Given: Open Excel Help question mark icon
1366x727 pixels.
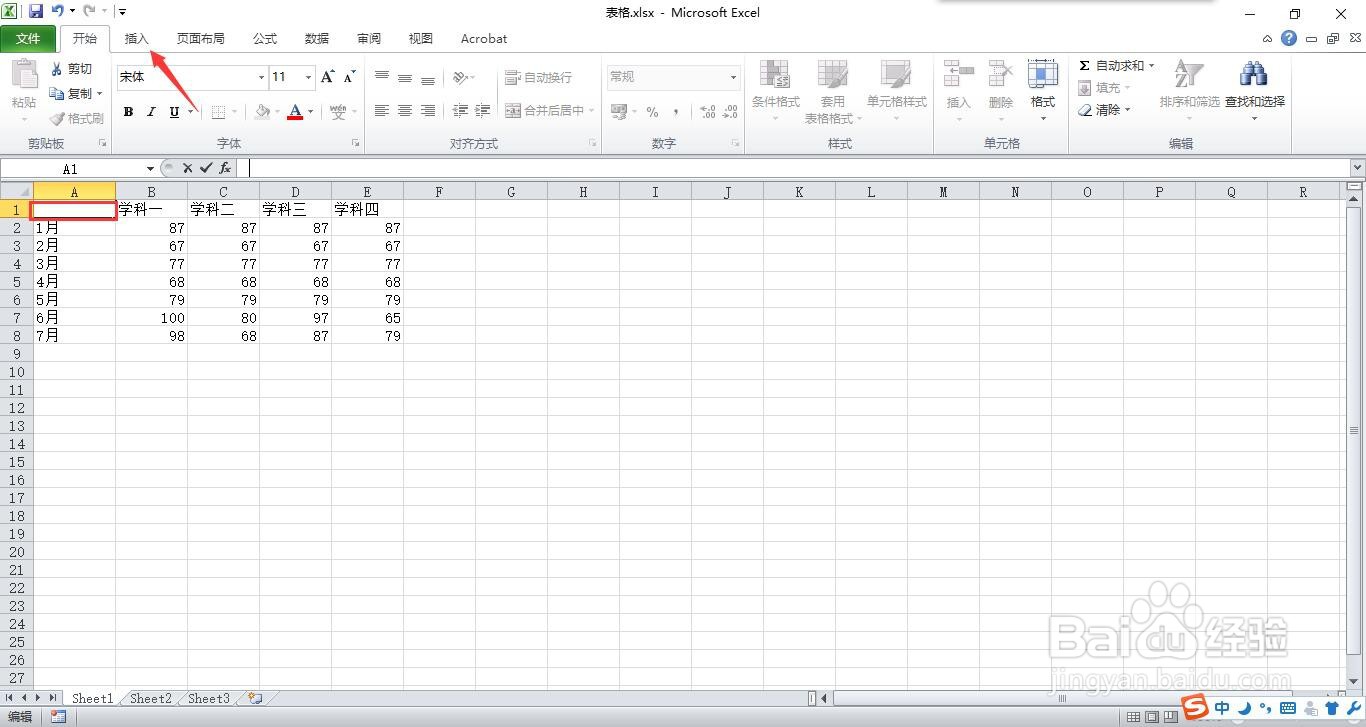Looking at the screenshot, I should point(1289,38).
